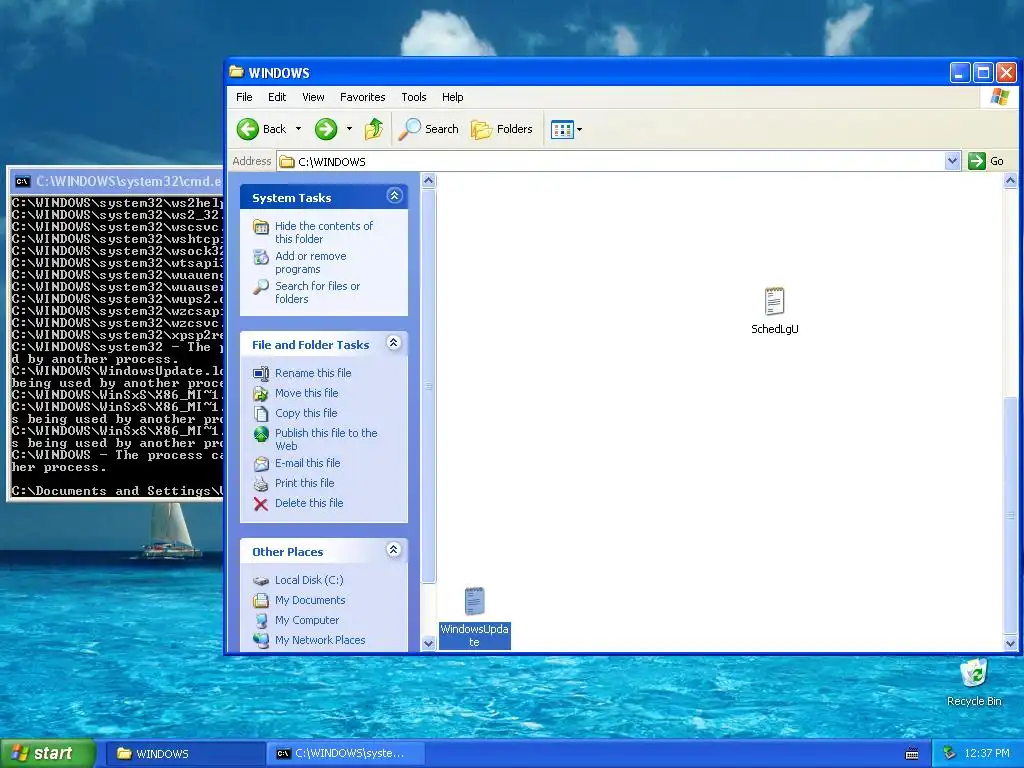Click the network tray icon
The height and width of the screenshot is (768, 1024).
[950, 753]
